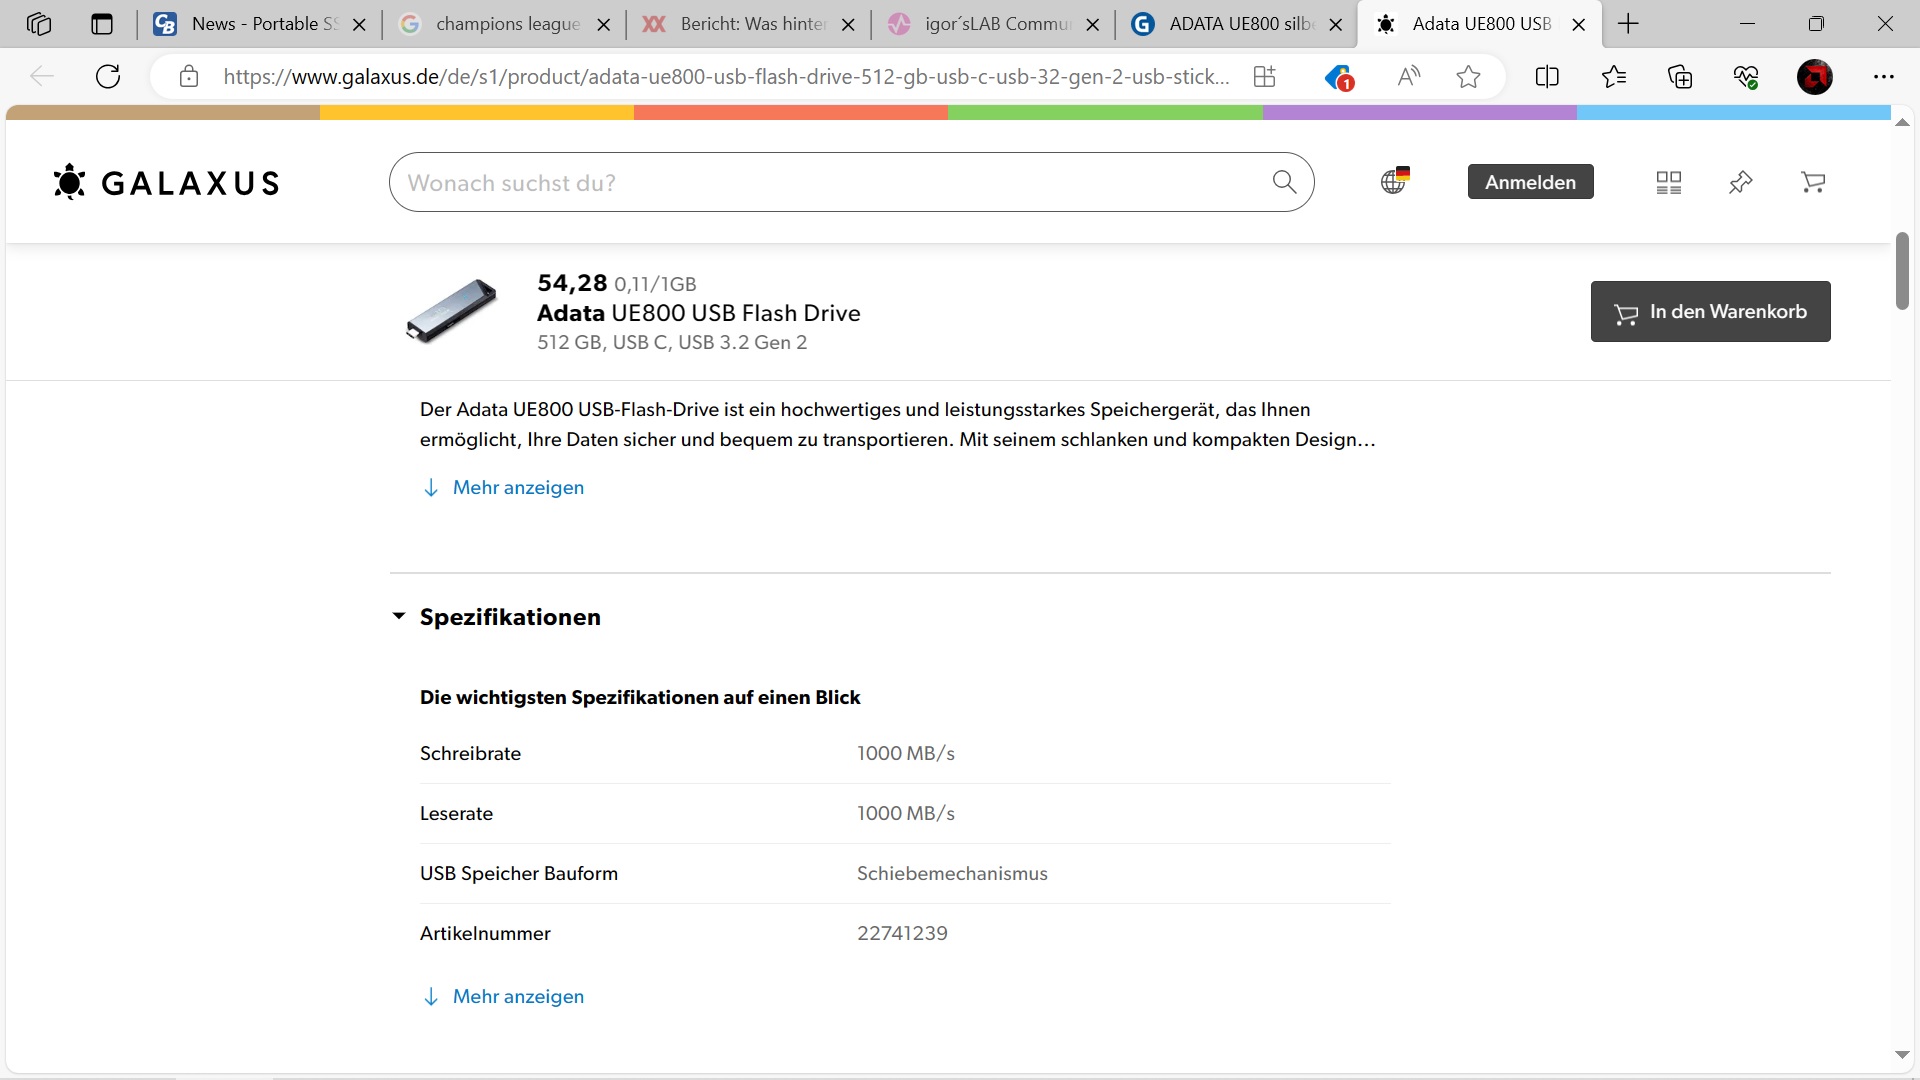Screen dimensions: 1920x1080
Task: Open the shopping cart icon in header
Action: tap(1813, 182)
